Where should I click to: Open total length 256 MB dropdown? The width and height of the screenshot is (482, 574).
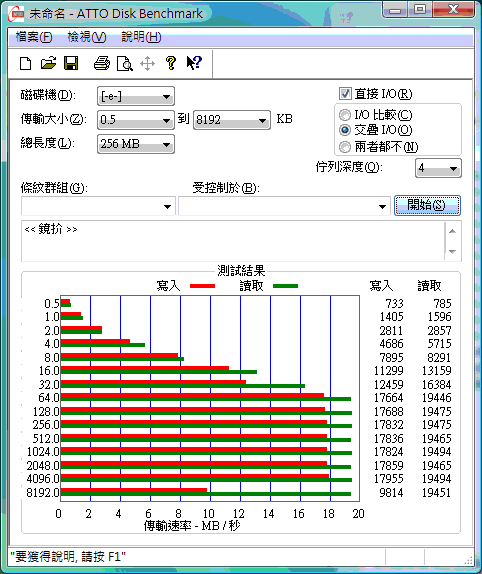point(136,144)
